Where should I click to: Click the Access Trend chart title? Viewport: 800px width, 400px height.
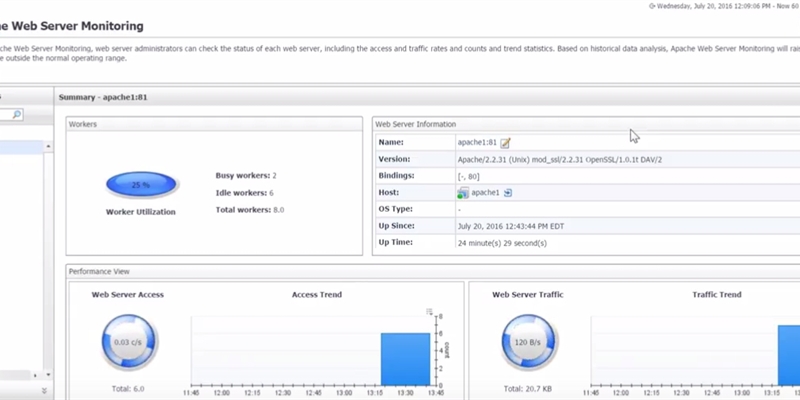click(x=317, y=294)
